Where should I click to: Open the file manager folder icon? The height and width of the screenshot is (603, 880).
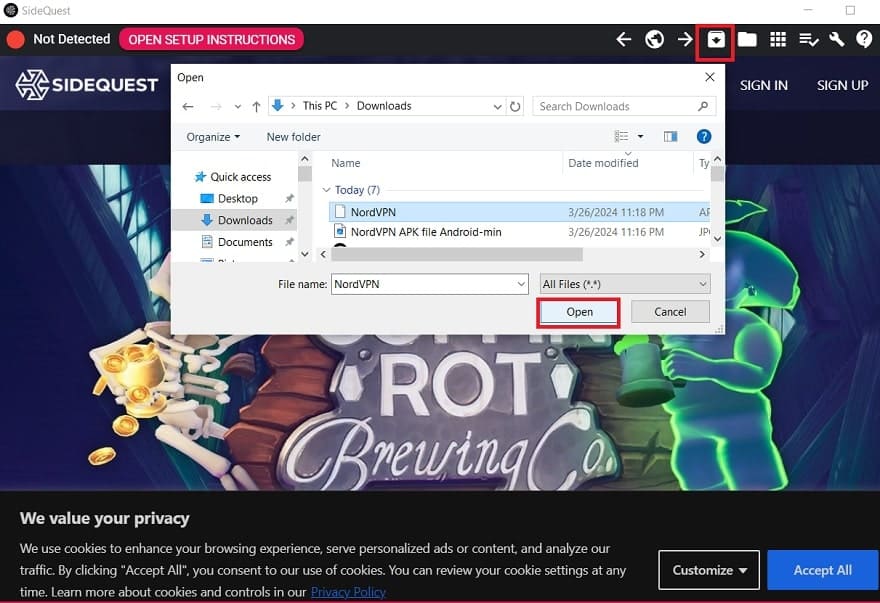[x=747, y=39]
